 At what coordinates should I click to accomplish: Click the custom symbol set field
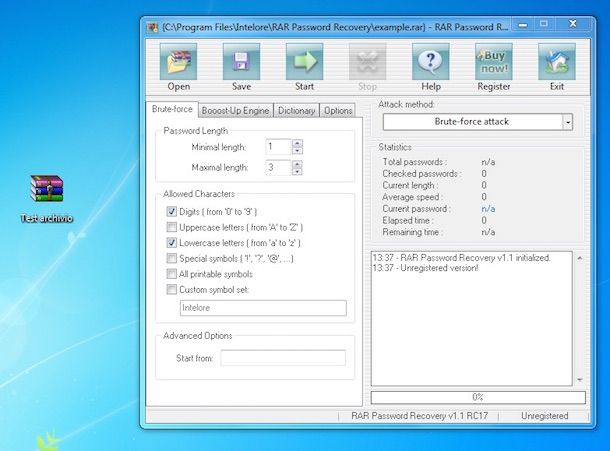pos(263,308)
